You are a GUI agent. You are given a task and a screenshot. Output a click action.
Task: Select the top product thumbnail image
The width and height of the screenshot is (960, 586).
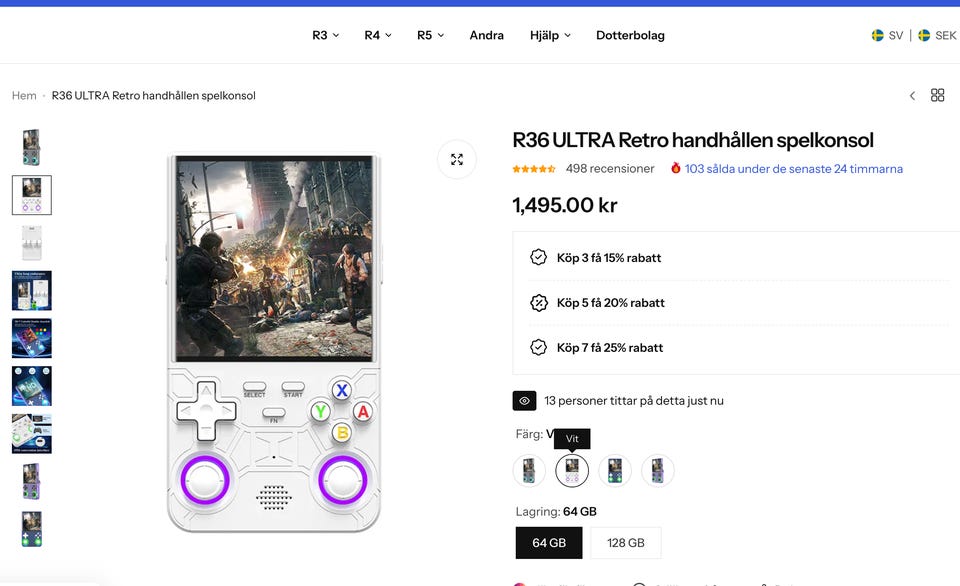pos(31,147)
